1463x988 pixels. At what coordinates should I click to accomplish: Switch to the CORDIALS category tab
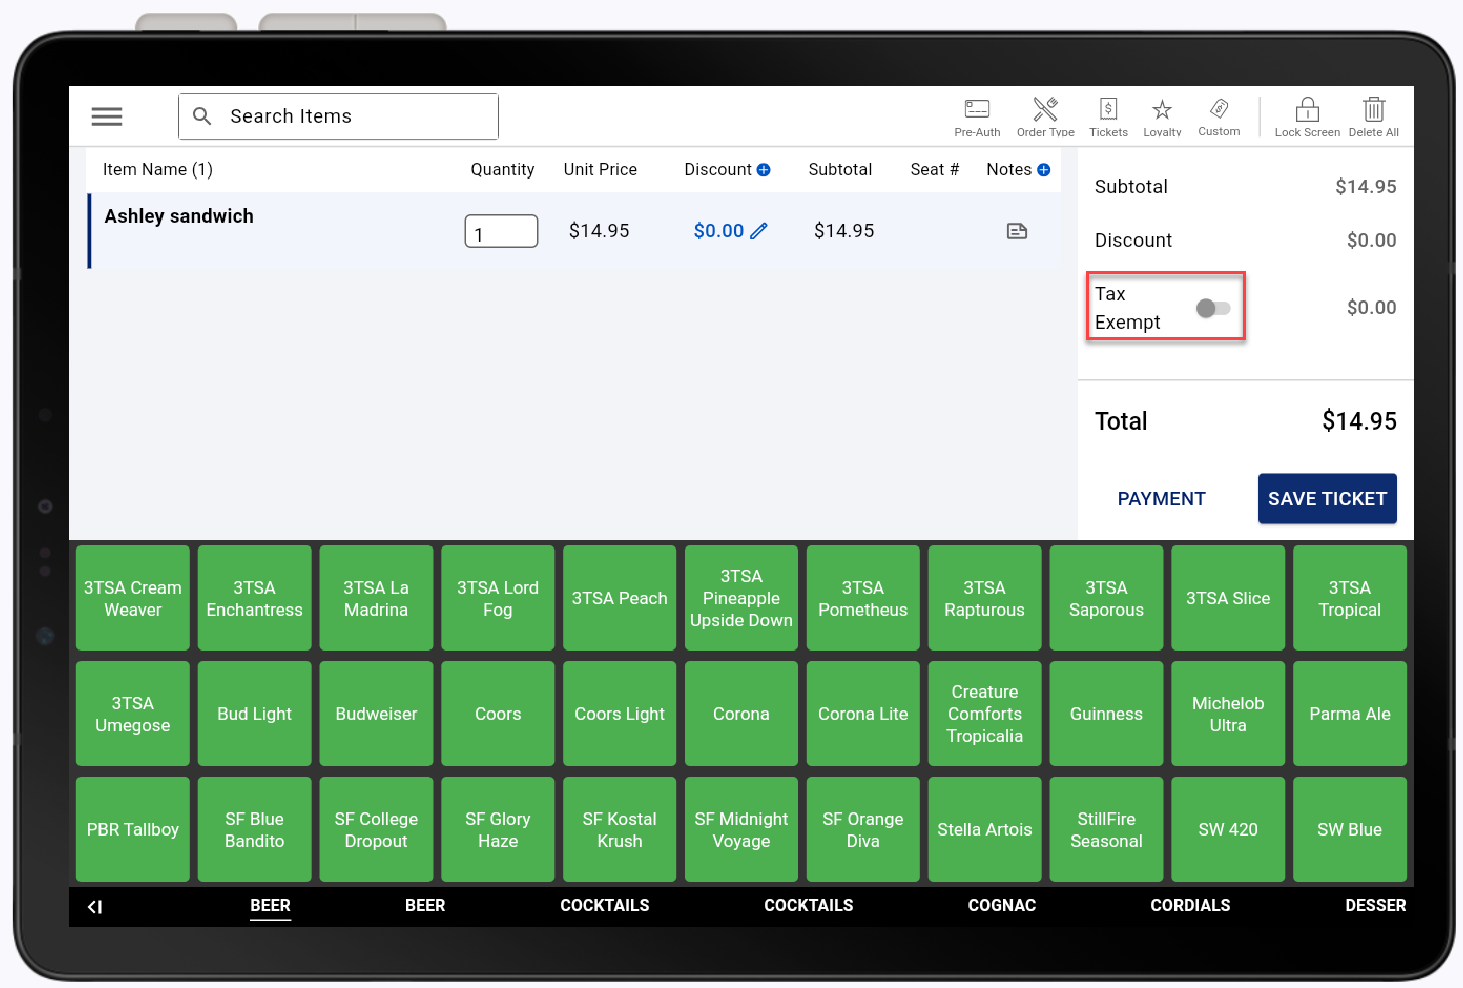pos(1190,905)
